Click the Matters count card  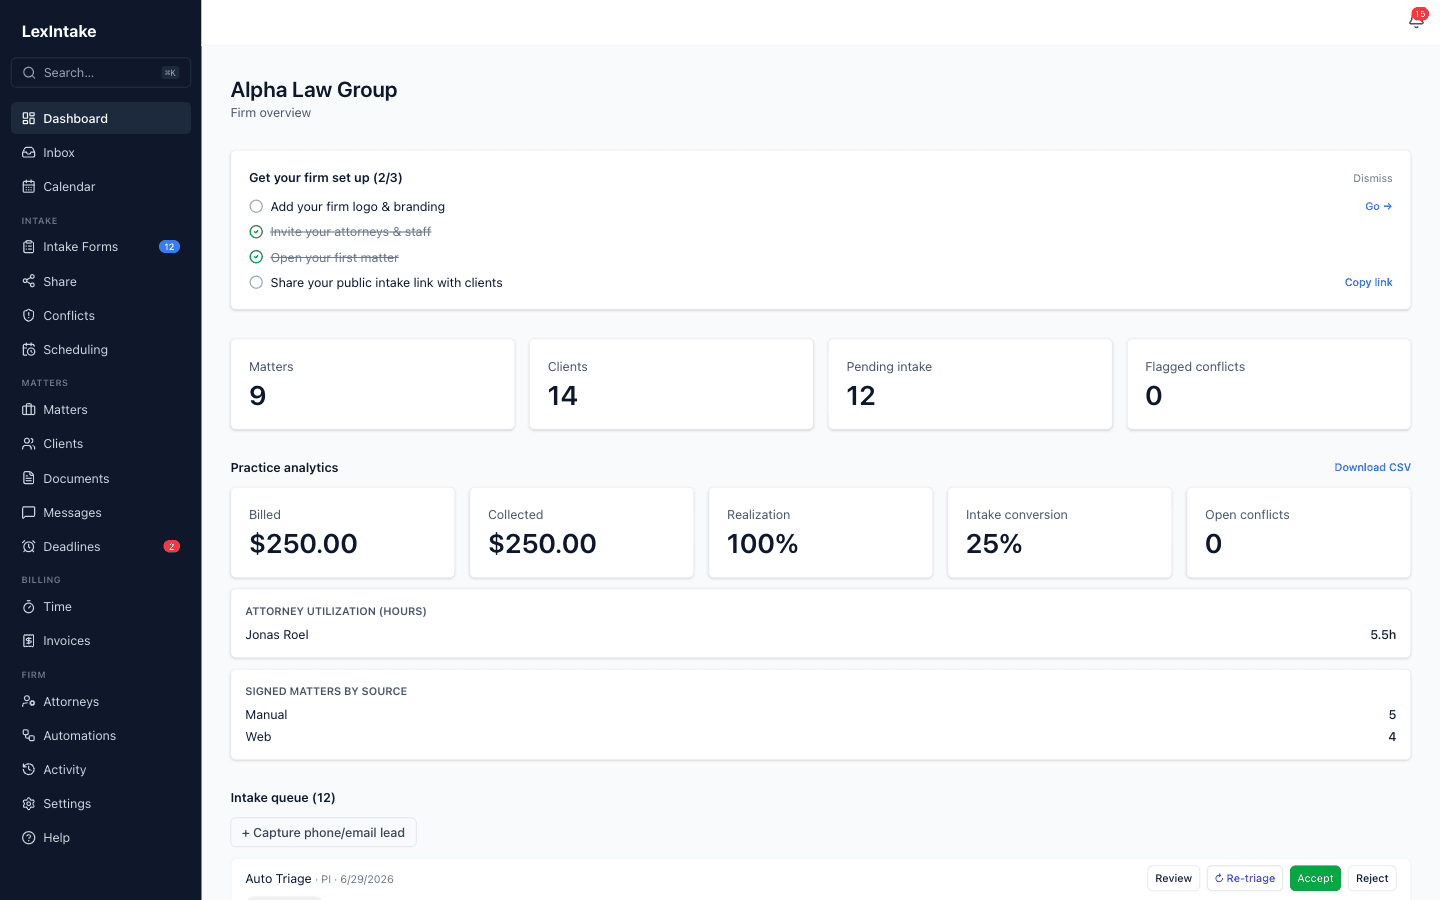coord(373,384)
